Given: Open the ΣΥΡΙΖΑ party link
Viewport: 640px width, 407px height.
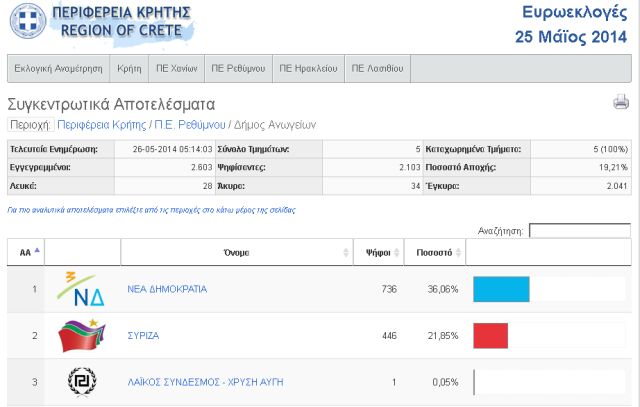Looking at the screenshot, I should pos(142,336).
